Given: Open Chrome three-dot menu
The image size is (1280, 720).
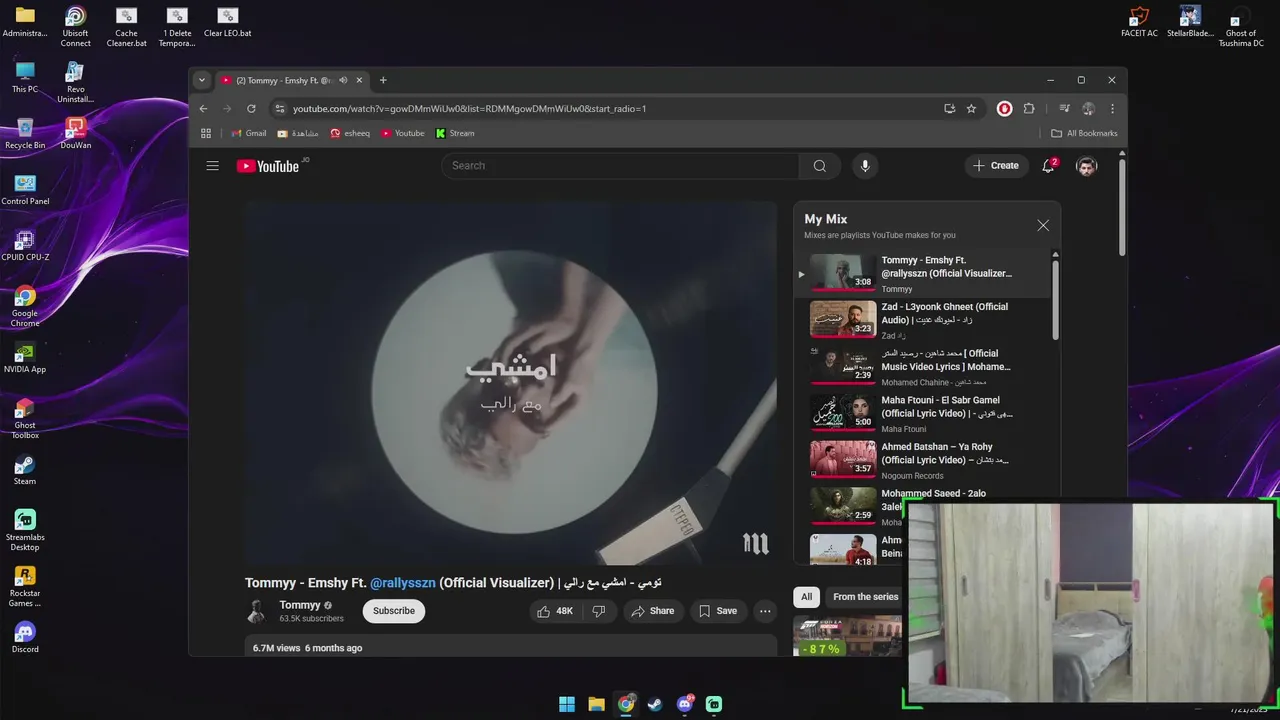Looking at the screenshot, I should [1112, 109].
